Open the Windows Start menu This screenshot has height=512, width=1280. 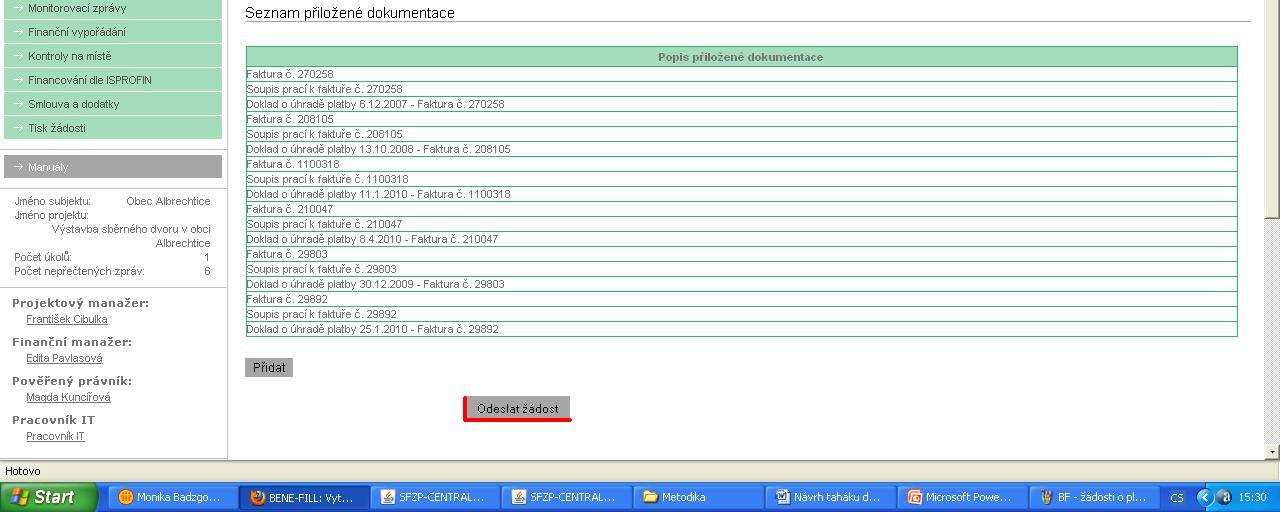click(x=49, y=497)
